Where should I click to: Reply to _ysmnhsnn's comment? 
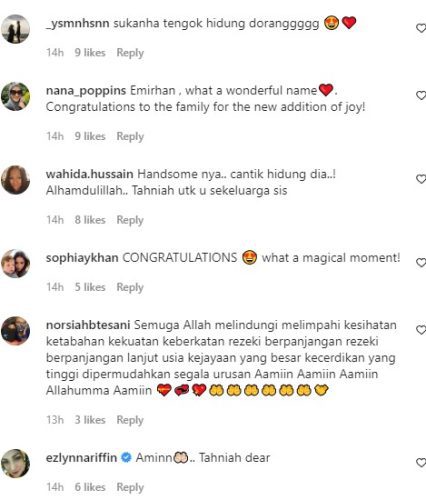(x=130, y=53)
